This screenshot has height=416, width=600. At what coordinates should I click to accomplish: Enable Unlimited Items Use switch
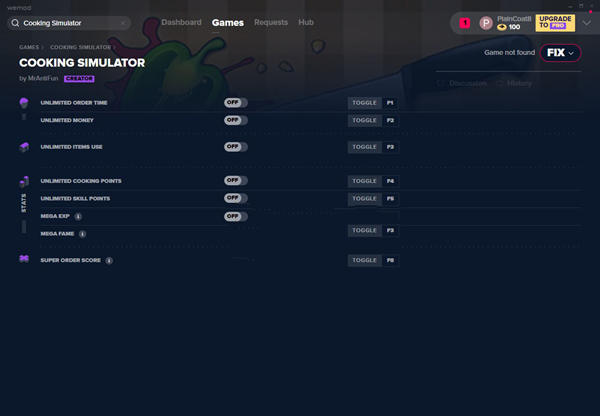tap(236, 147)
